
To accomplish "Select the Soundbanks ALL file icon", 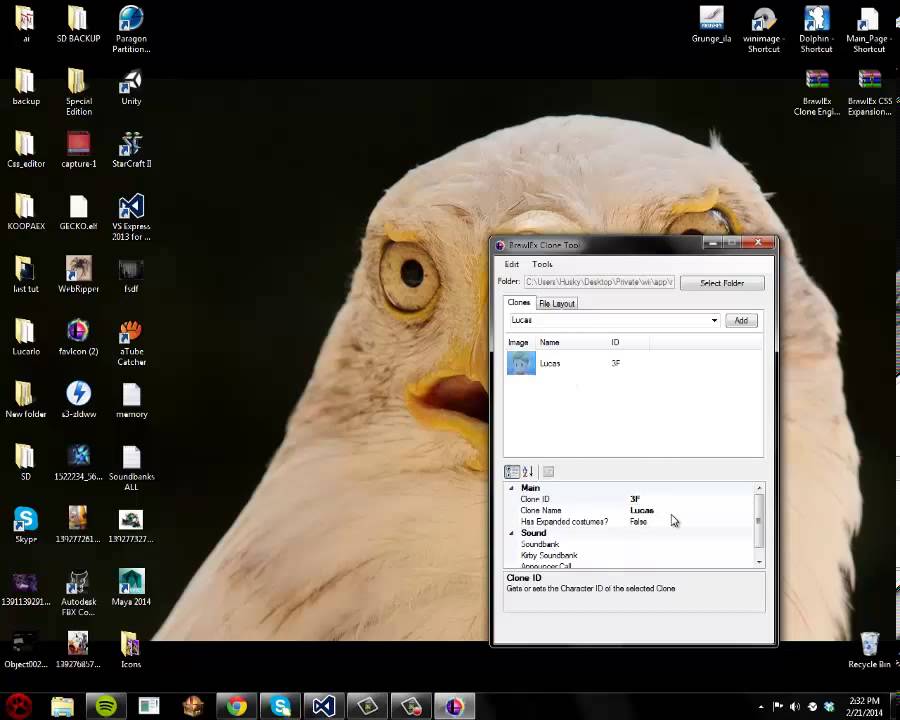I will pos(131,468).
